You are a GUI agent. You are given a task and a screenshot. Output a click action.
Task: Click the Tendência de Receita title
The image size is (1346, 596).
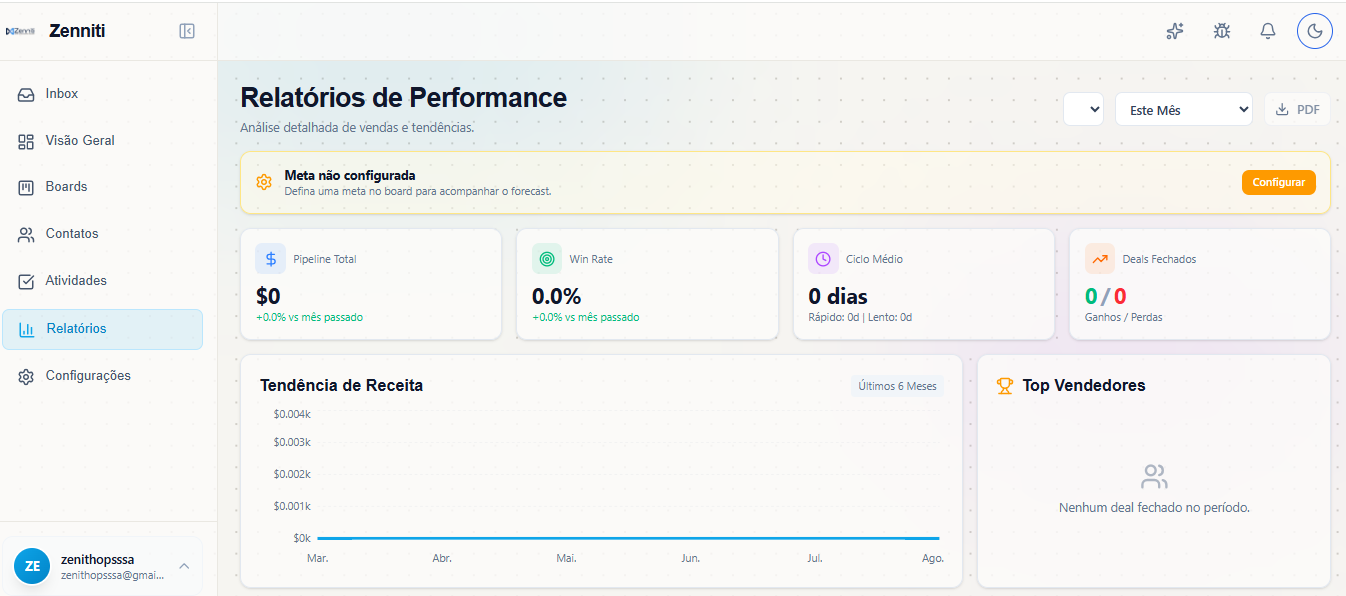(341, 385)
